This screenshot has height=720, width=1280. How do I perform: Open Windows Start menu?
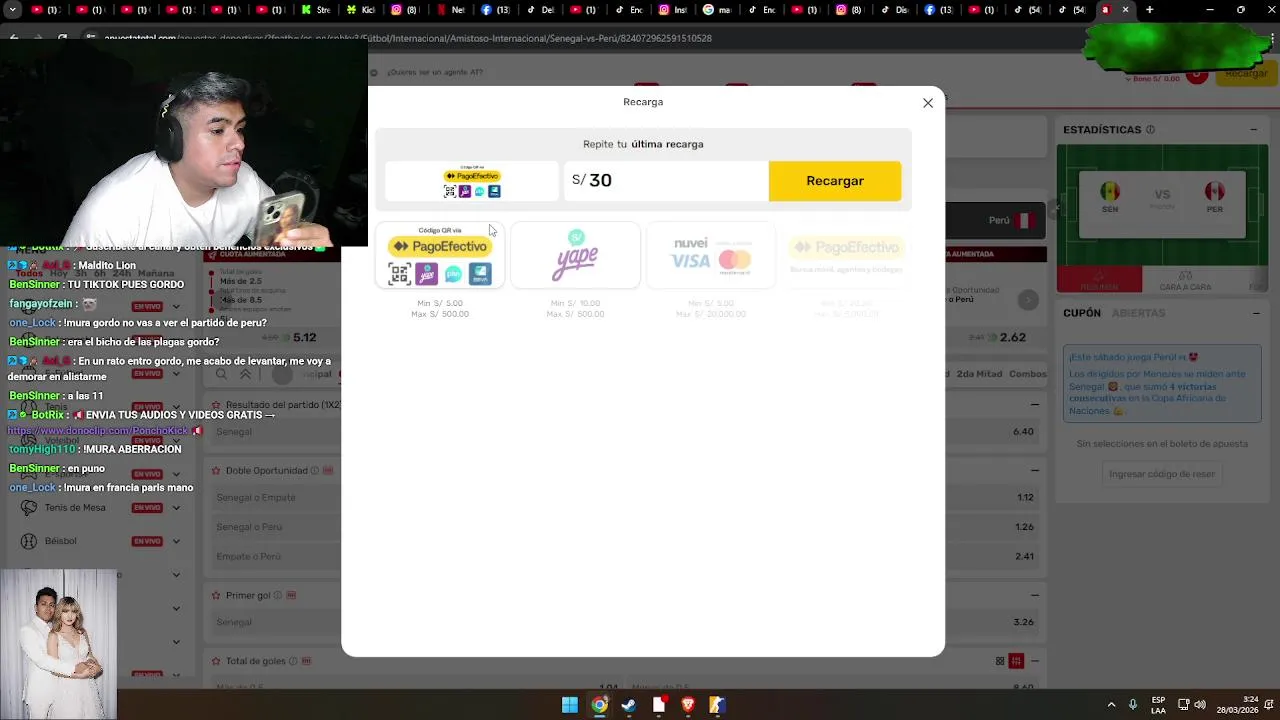pos(569,705)
